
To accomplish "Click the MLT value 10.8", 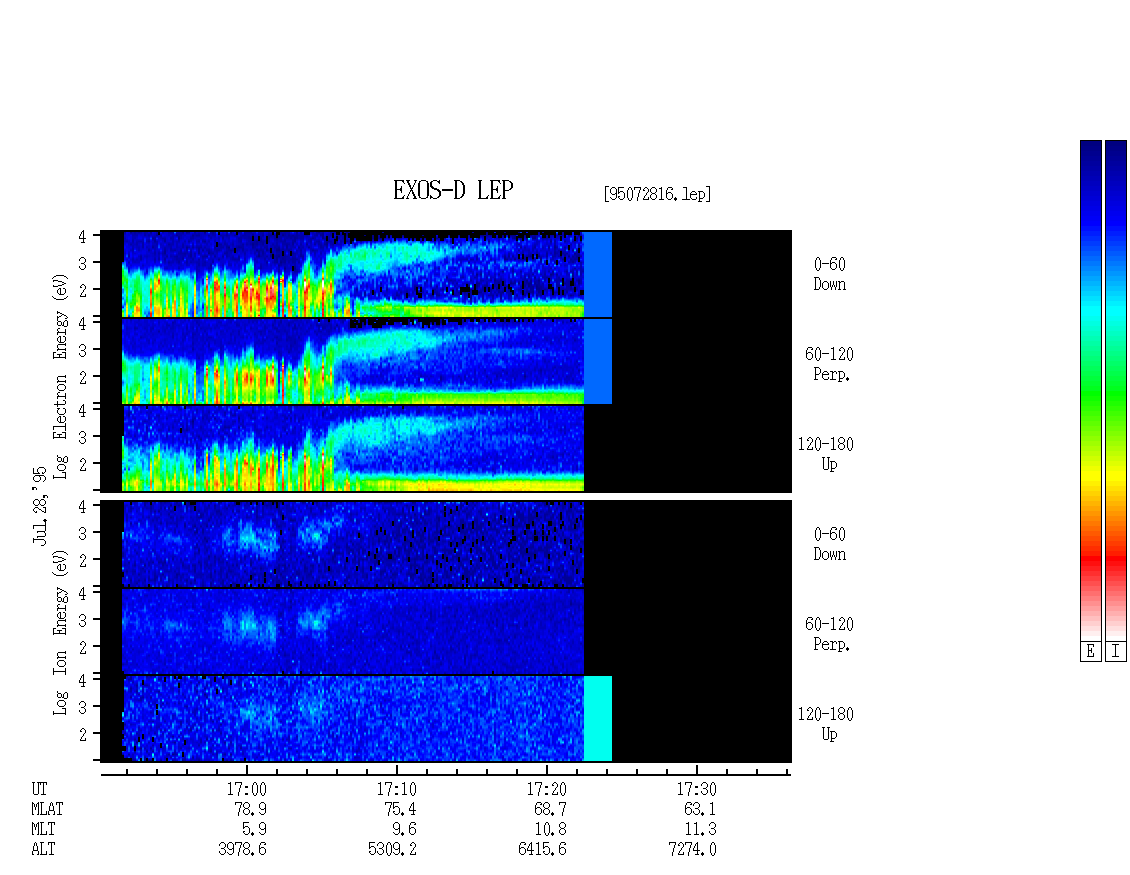I will (551, 830).
